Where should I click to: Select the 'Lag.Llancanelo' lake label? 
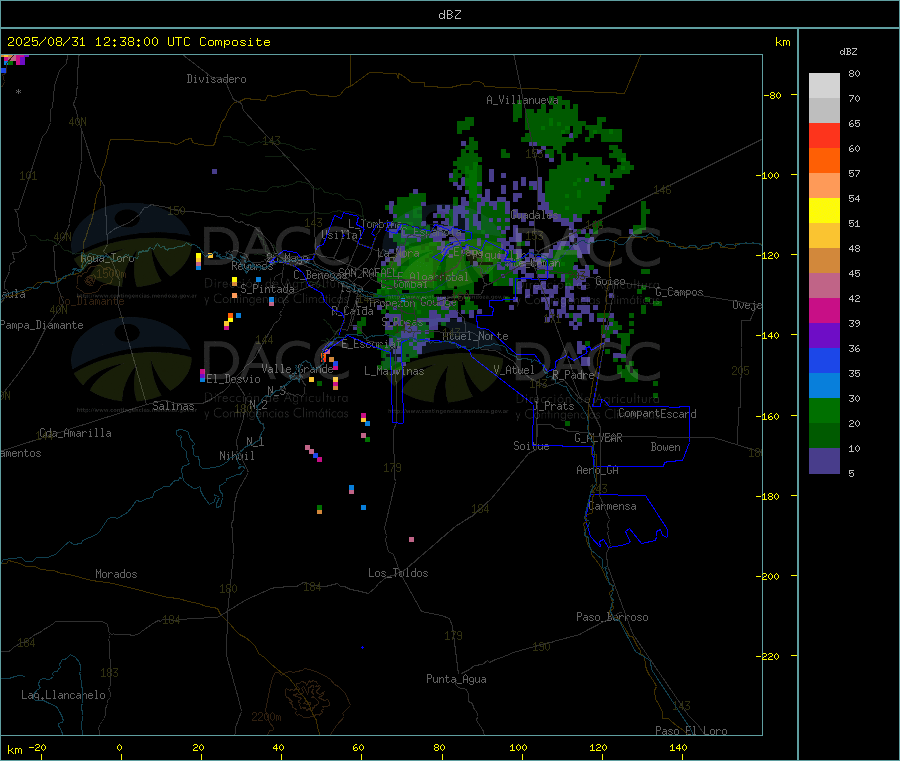click(x=63, y=695)
